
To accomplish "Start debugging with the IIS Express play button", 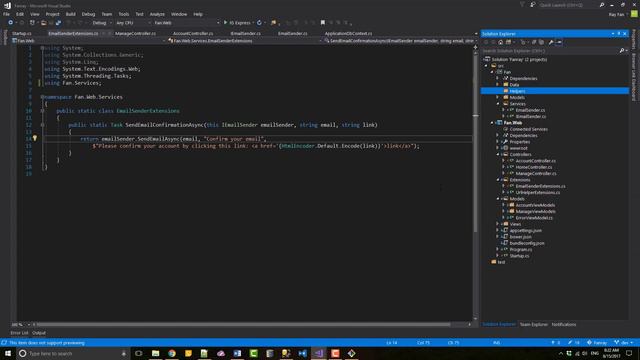I will point(225,23).
